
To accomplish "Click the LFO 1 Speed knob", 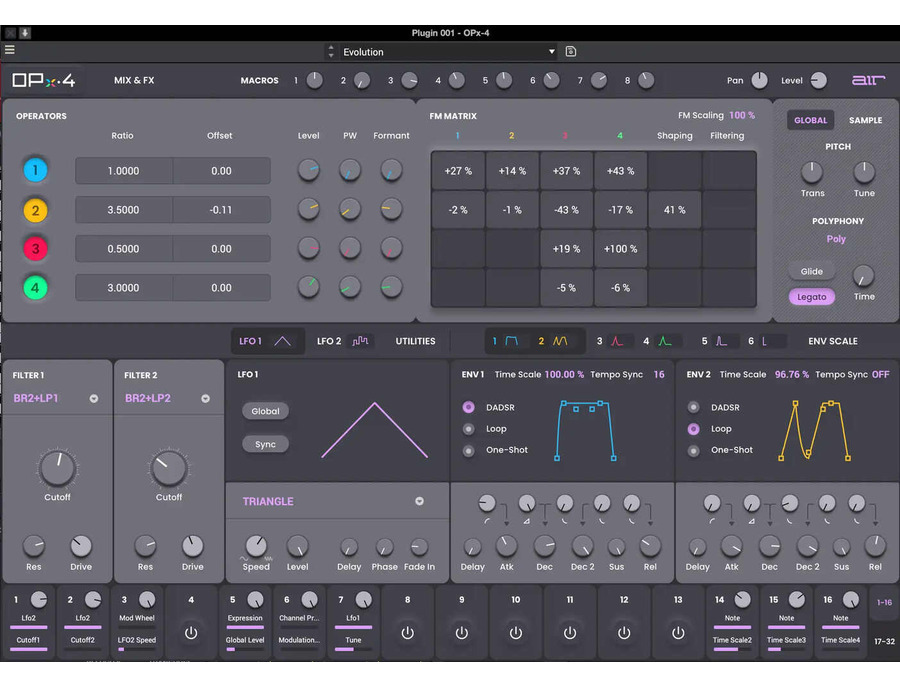I will [x=256, y=546].
